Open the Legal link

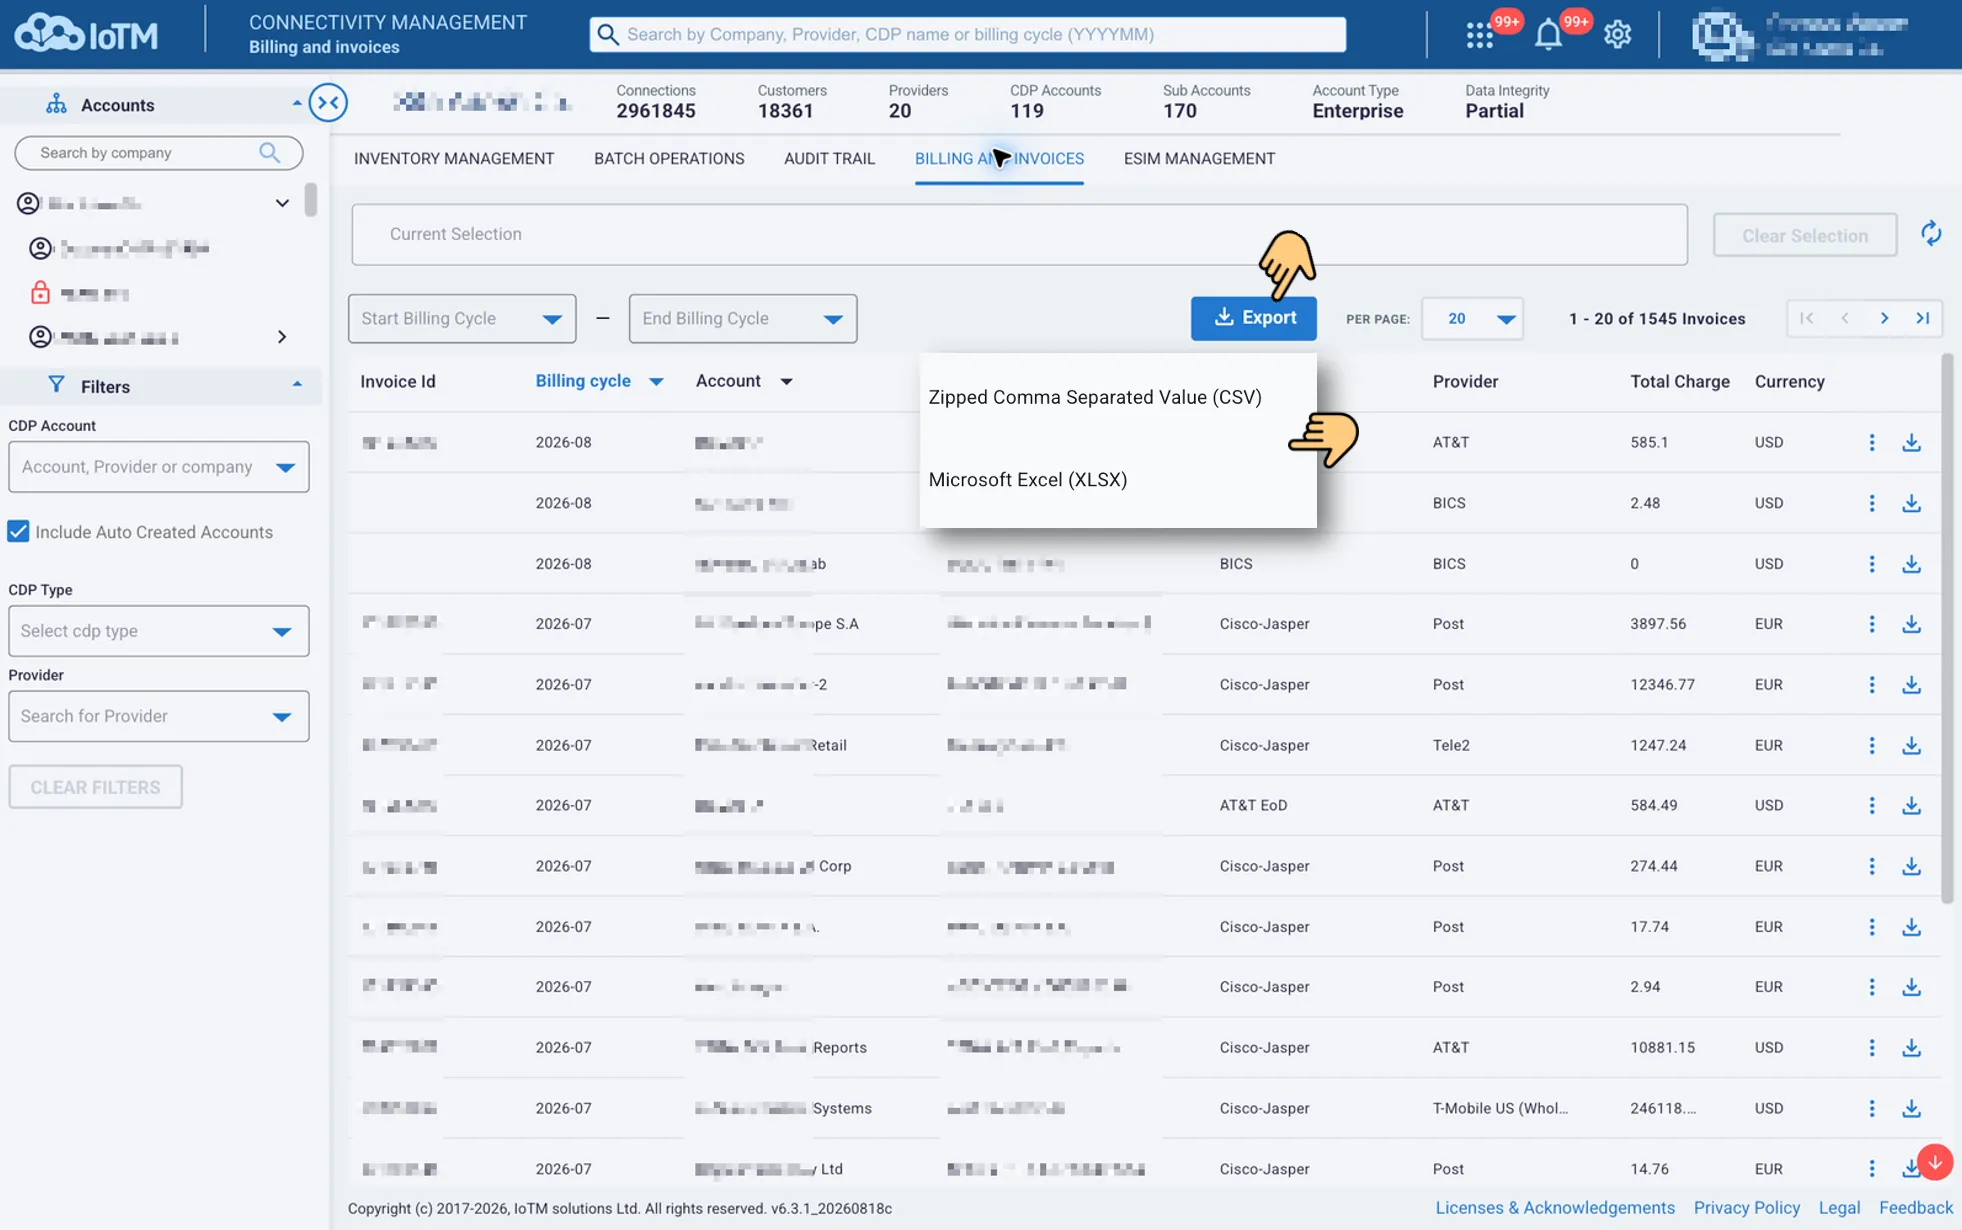coord(1838,1208)
